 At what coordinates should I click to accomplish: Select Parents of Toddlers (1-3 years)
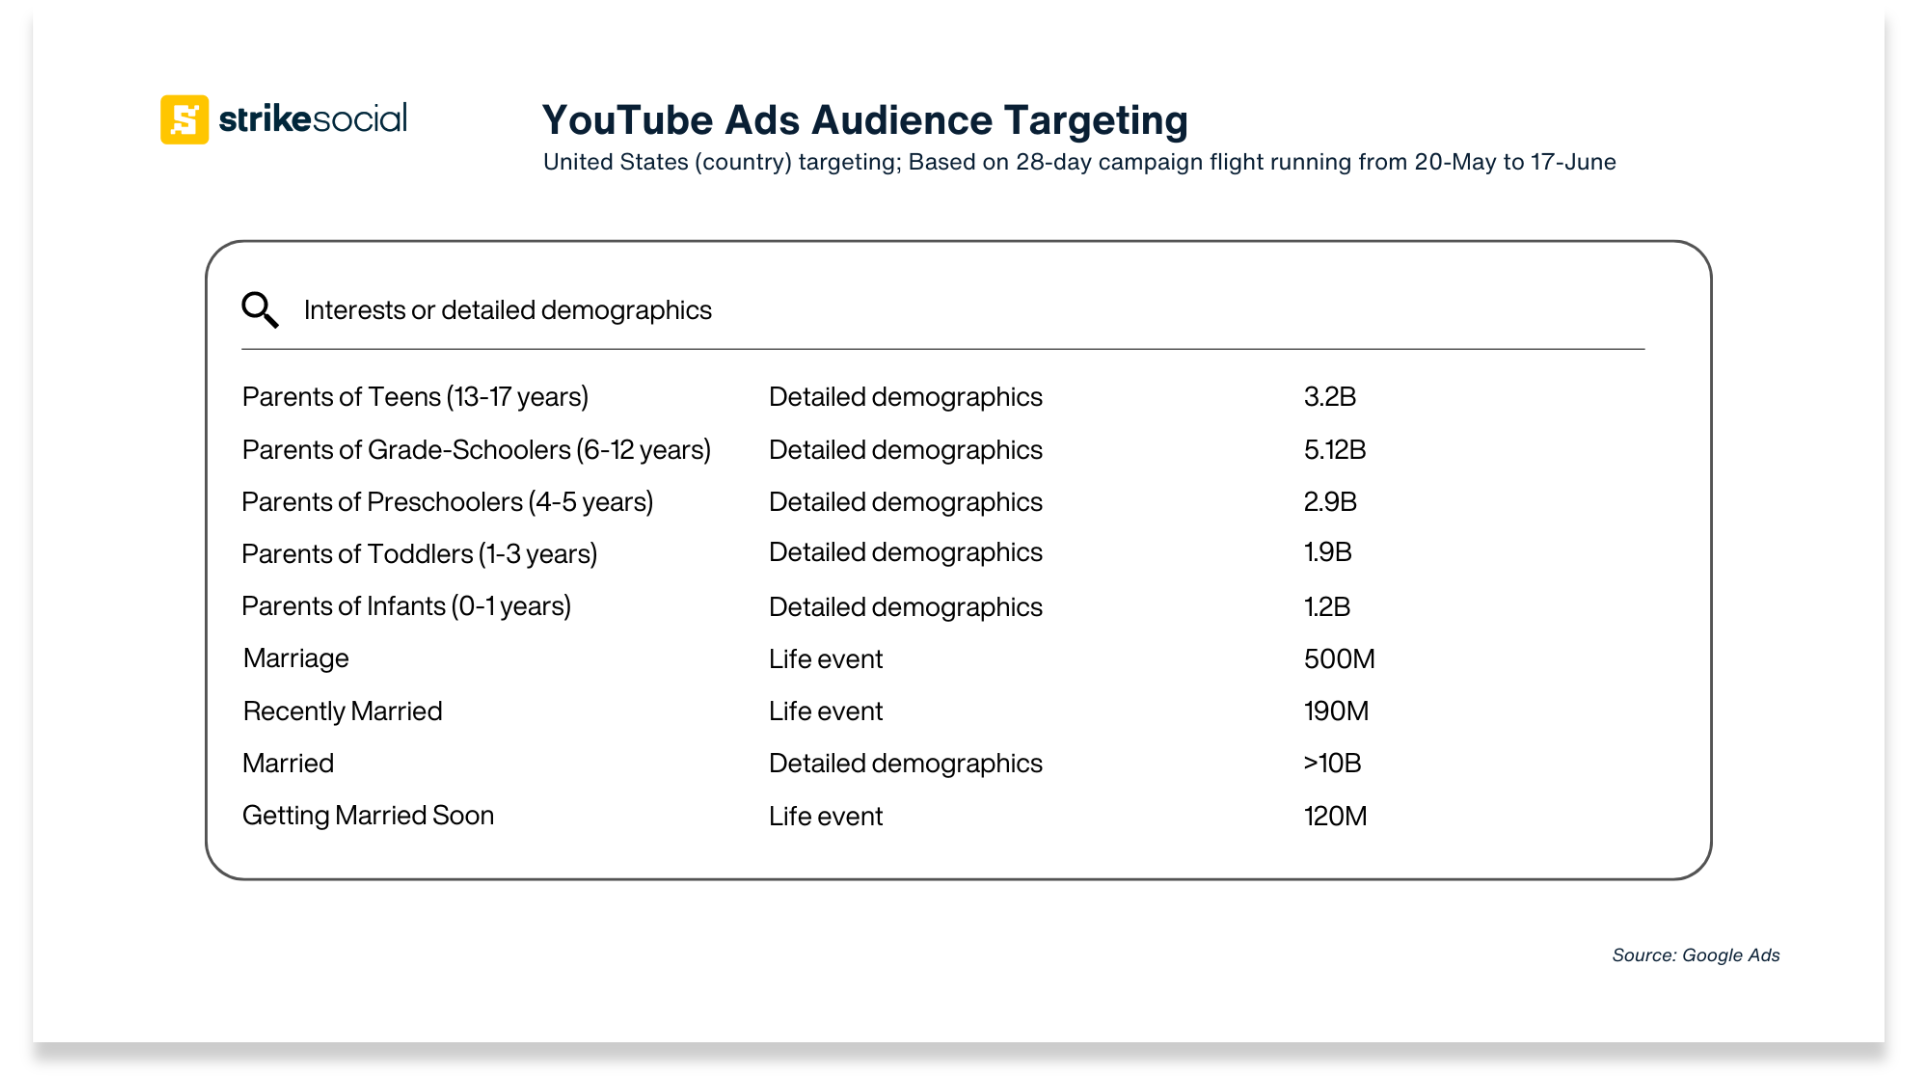419,554
